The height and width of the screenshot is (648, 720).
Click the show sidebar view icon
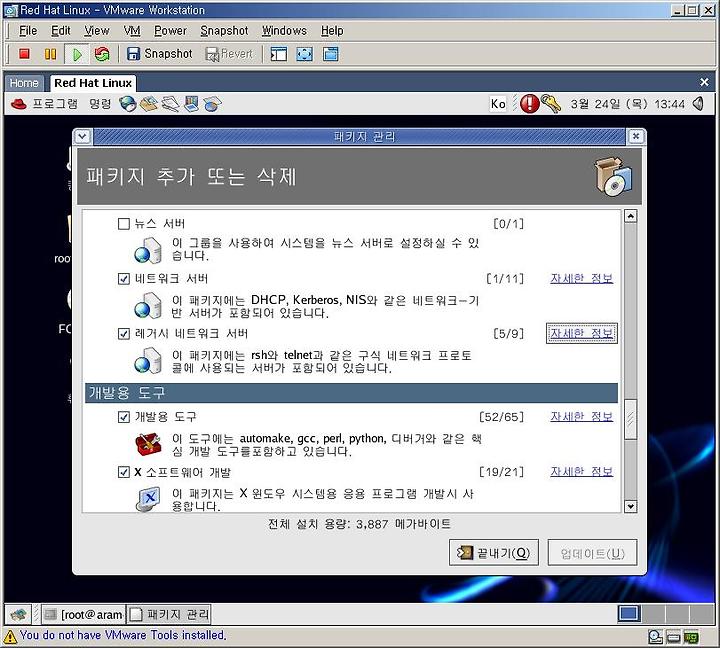click(x=279, y=54)
